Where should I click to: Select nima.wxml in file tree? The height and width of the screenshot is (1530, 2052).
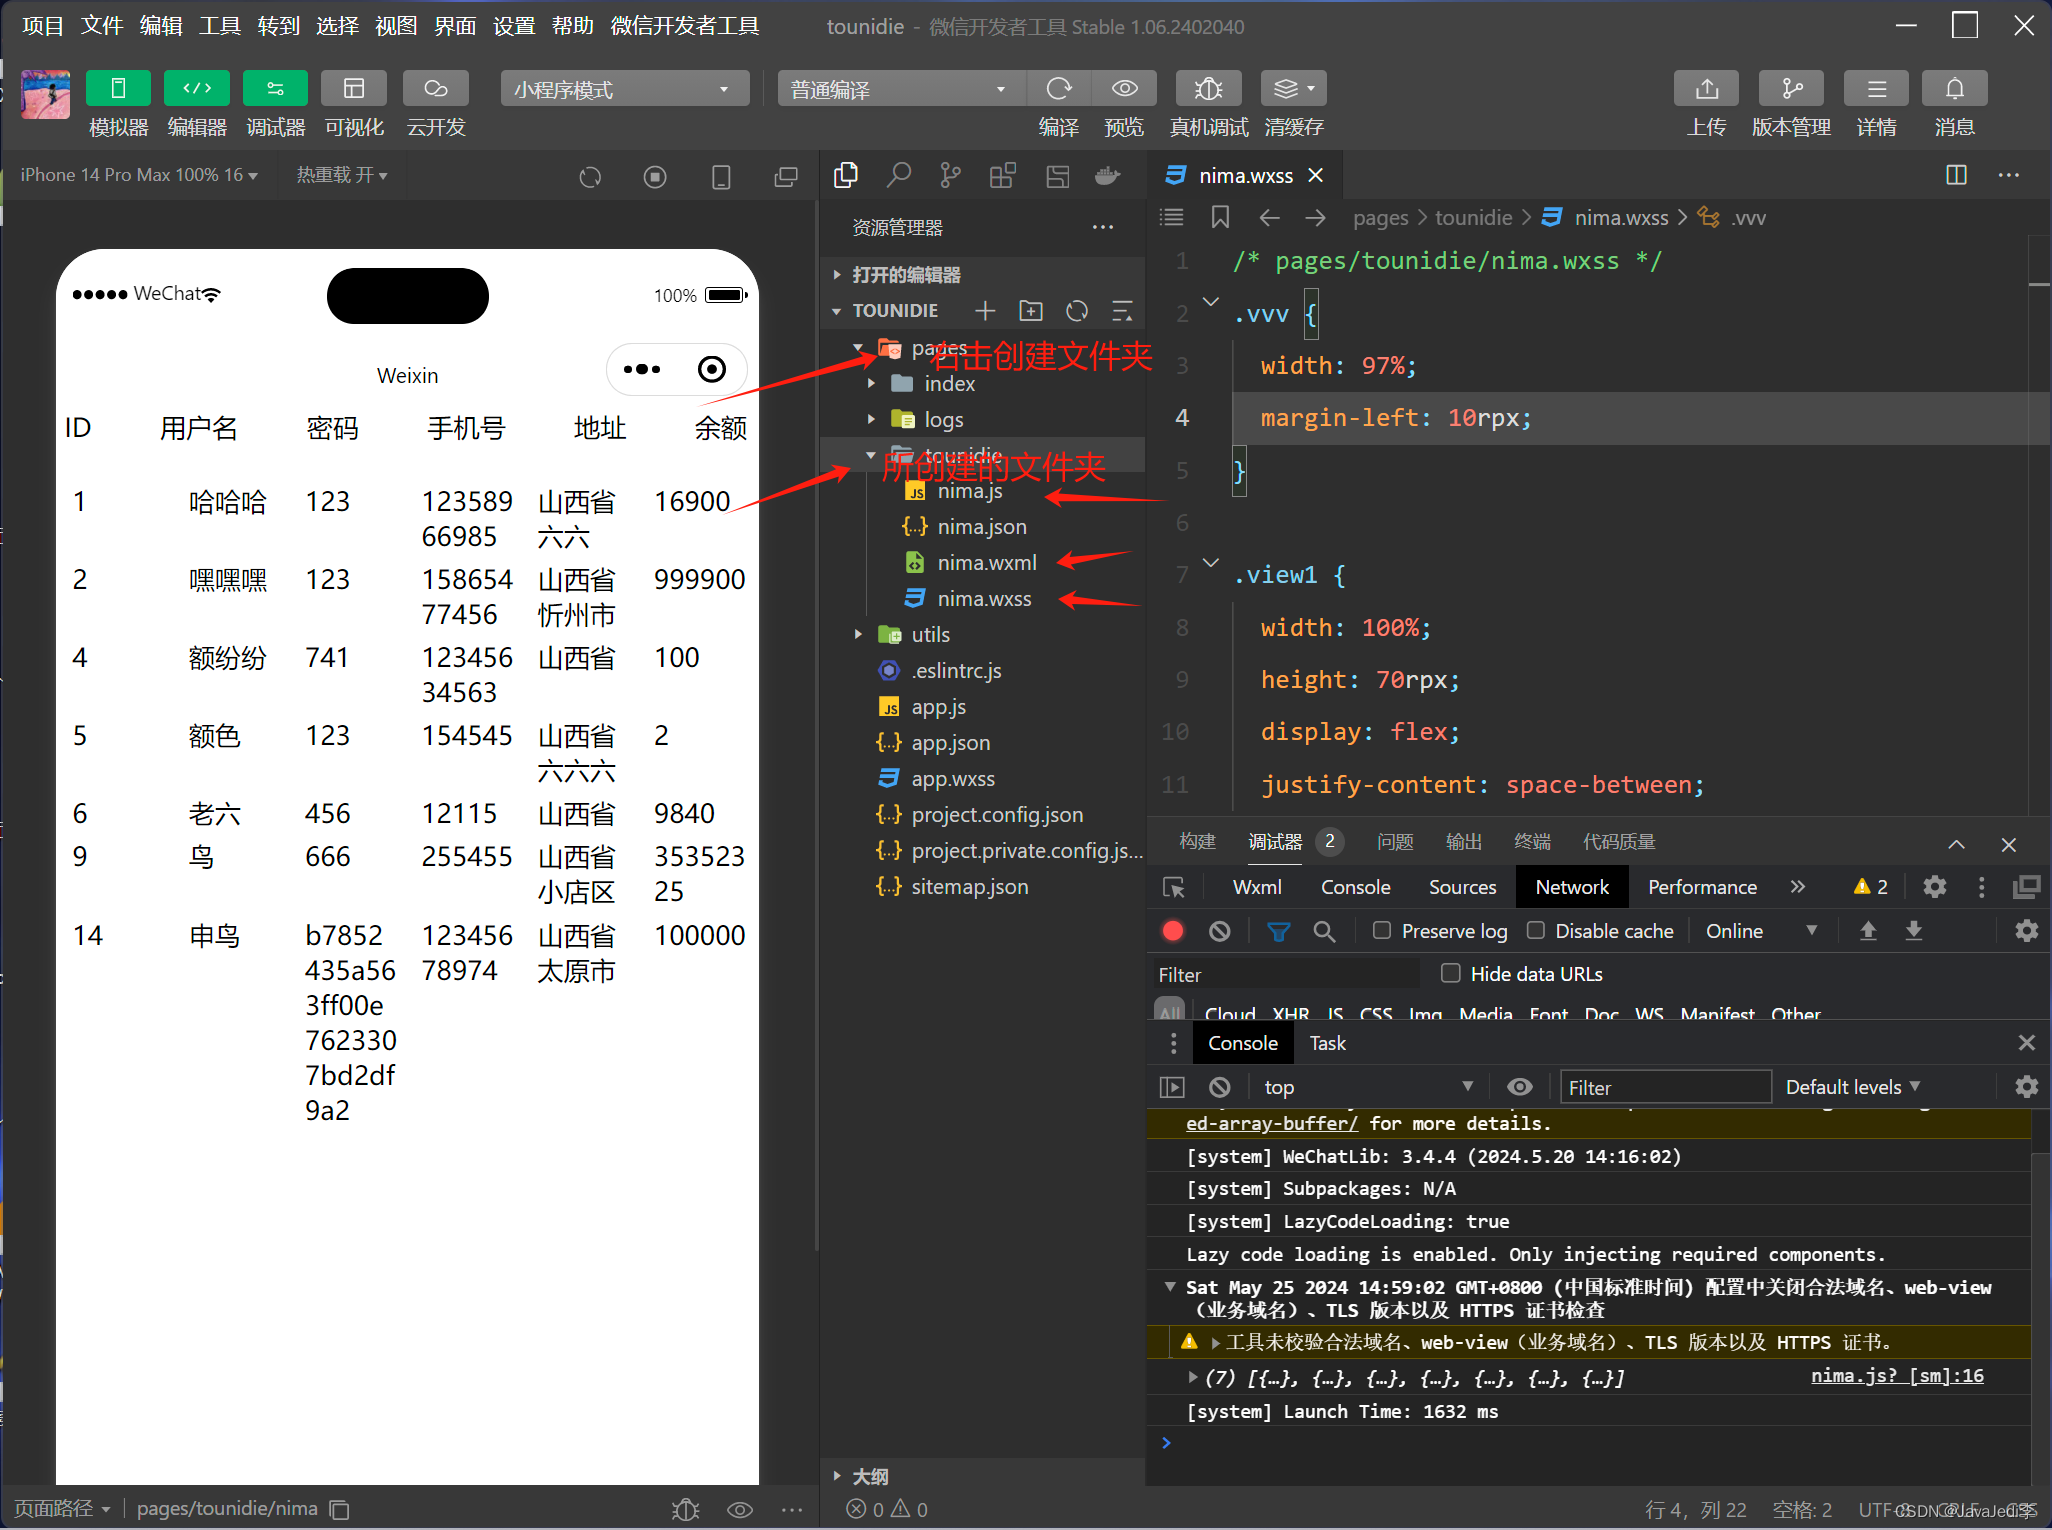click(x=986, y=563)
